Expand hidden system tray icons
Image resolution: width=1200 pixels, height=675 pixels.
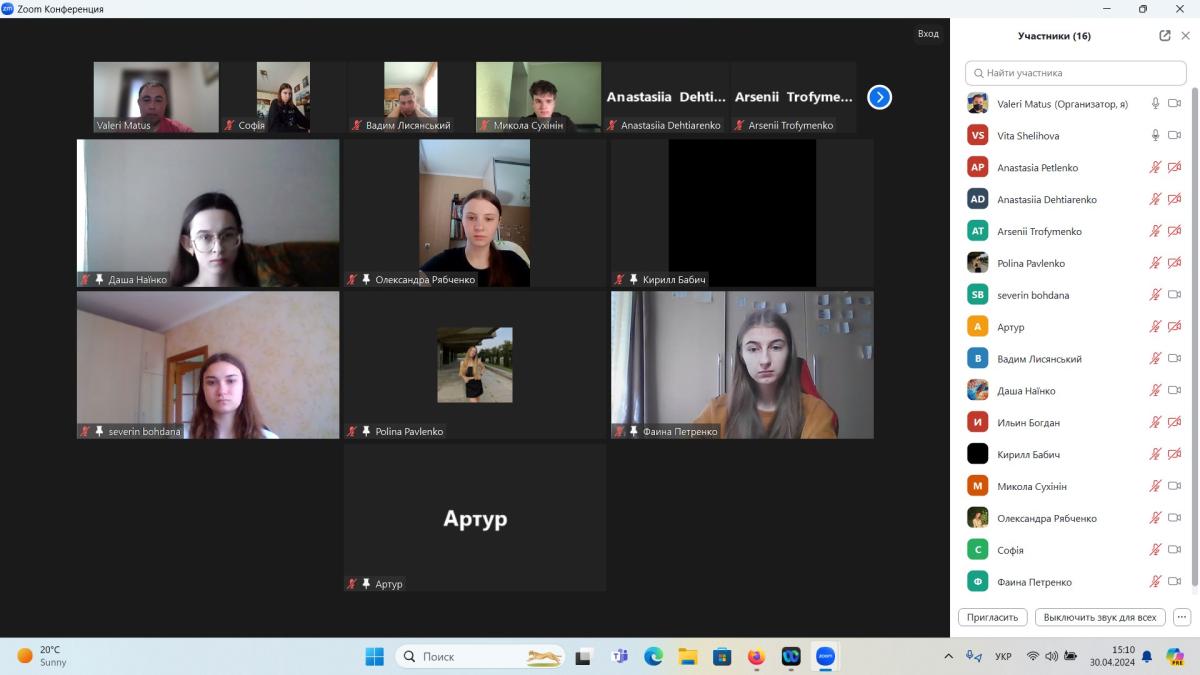pos(948,657)
